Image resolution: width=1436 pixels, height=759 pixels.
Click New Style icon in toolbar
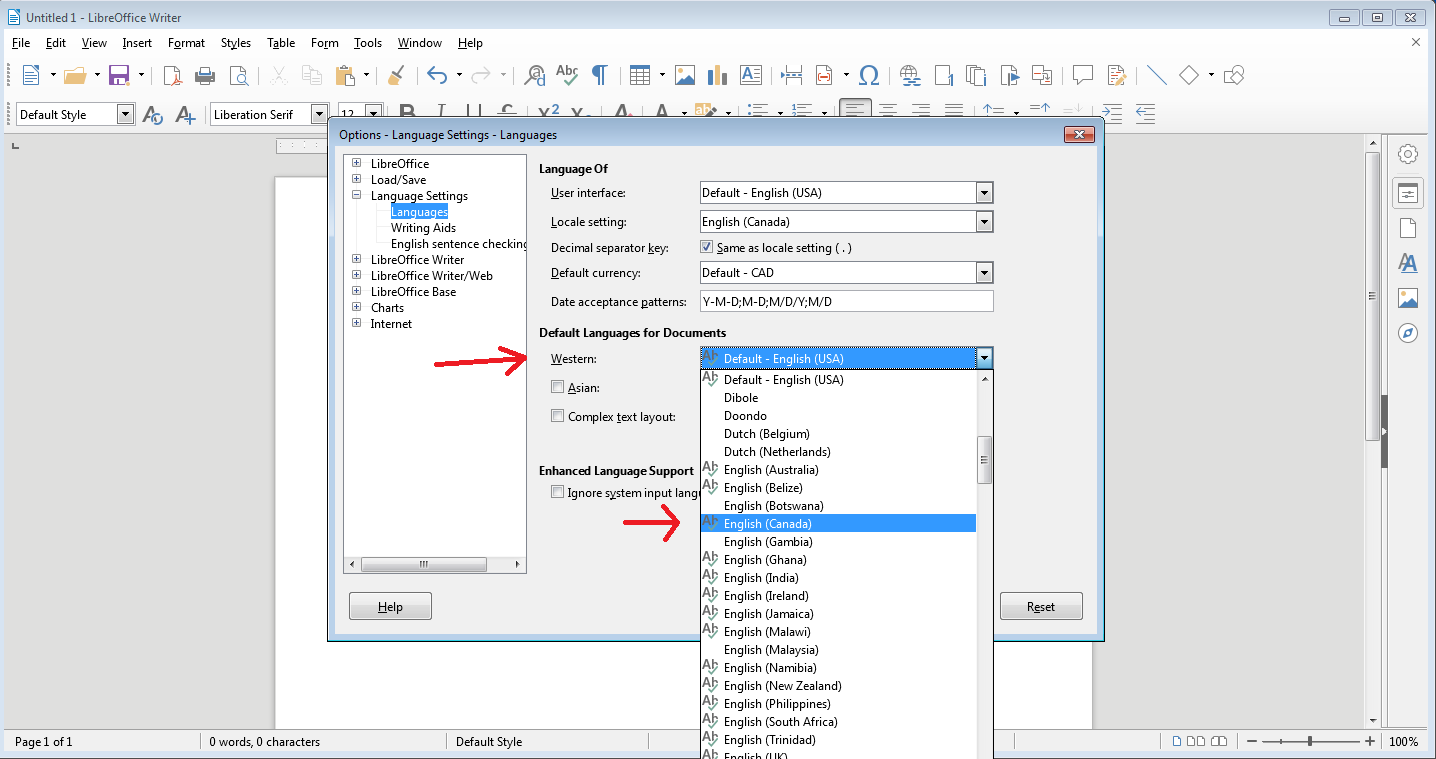(185, 115)
